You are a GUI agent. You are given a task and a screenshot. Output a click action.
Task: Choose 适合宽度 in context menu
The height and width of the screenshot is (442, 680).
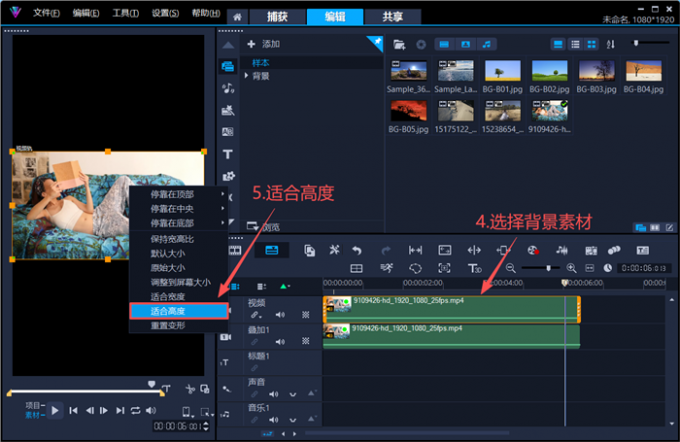click(179, 297)
